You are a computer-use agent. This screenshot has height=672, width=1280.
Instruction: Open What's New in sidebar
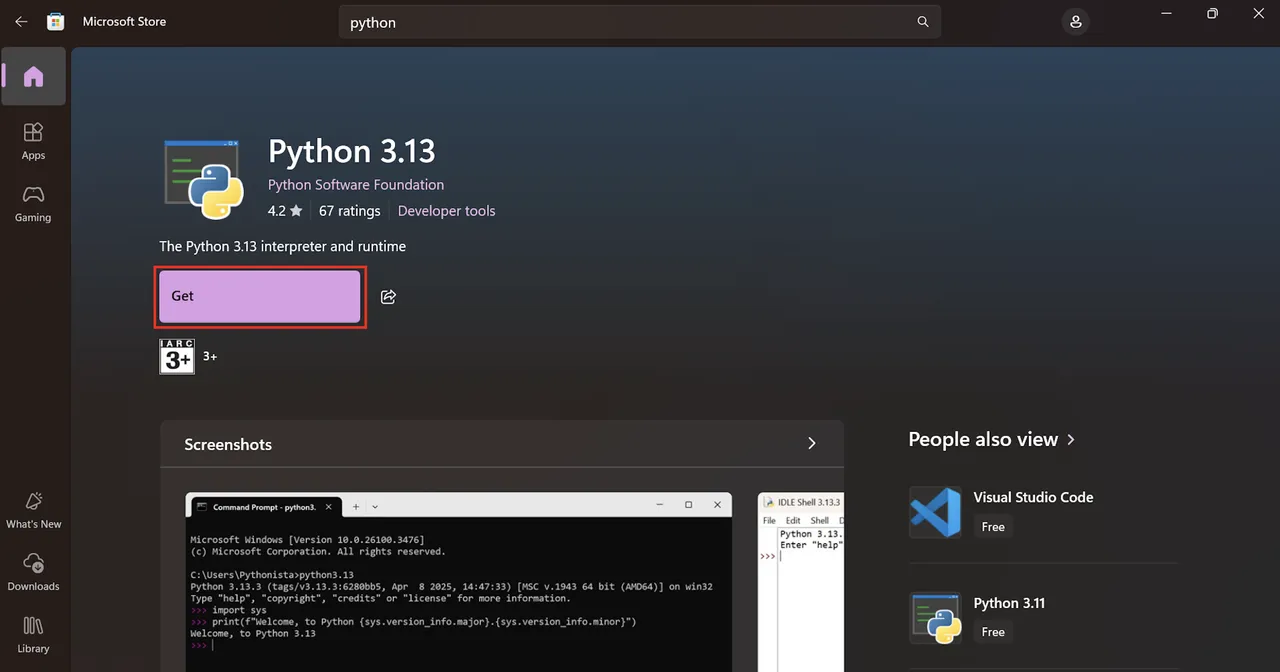click(33, 510)
